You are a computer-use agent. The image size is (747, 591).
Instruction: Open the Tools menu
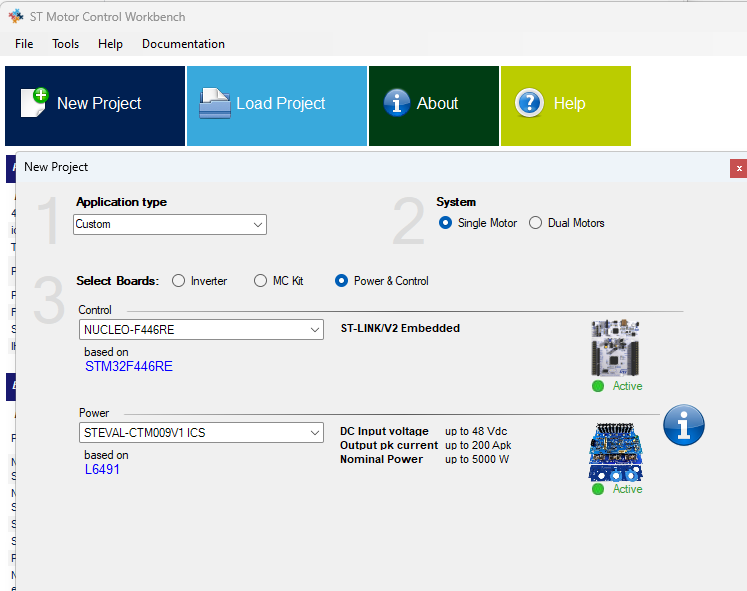coord(66,44)
